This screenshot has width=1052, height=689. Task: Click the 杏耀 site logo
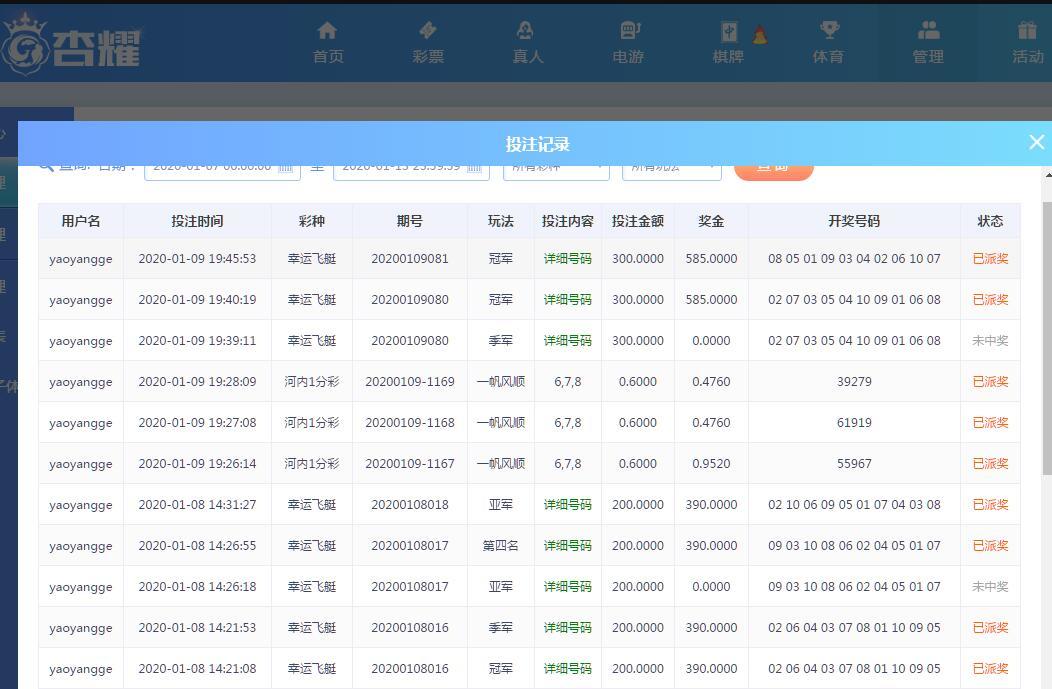click(x=71, y=46)
